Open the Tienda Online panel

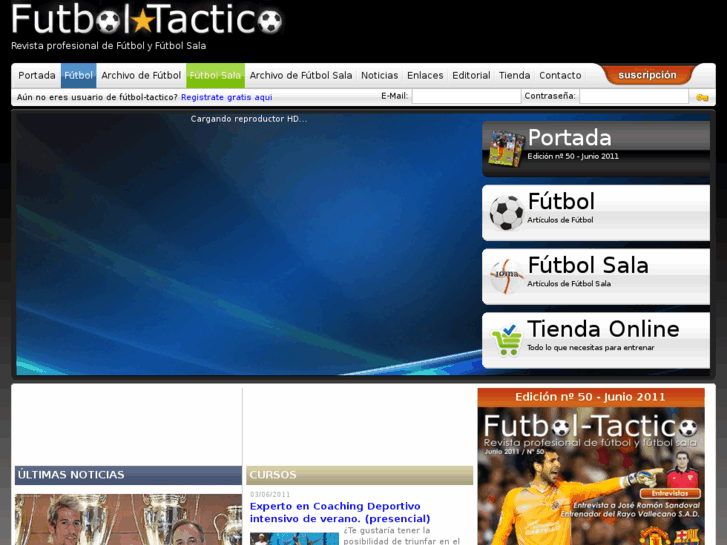click(x=596, y=340)
